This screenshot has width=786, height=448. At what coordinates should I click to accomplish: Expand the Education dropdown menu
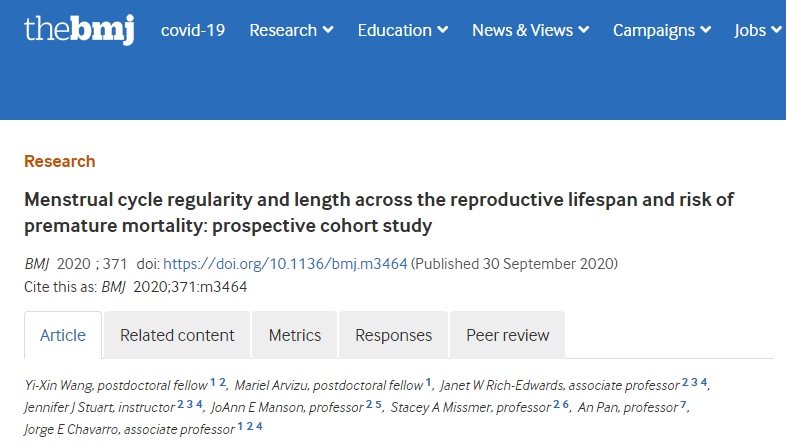[x=403, y=30]
